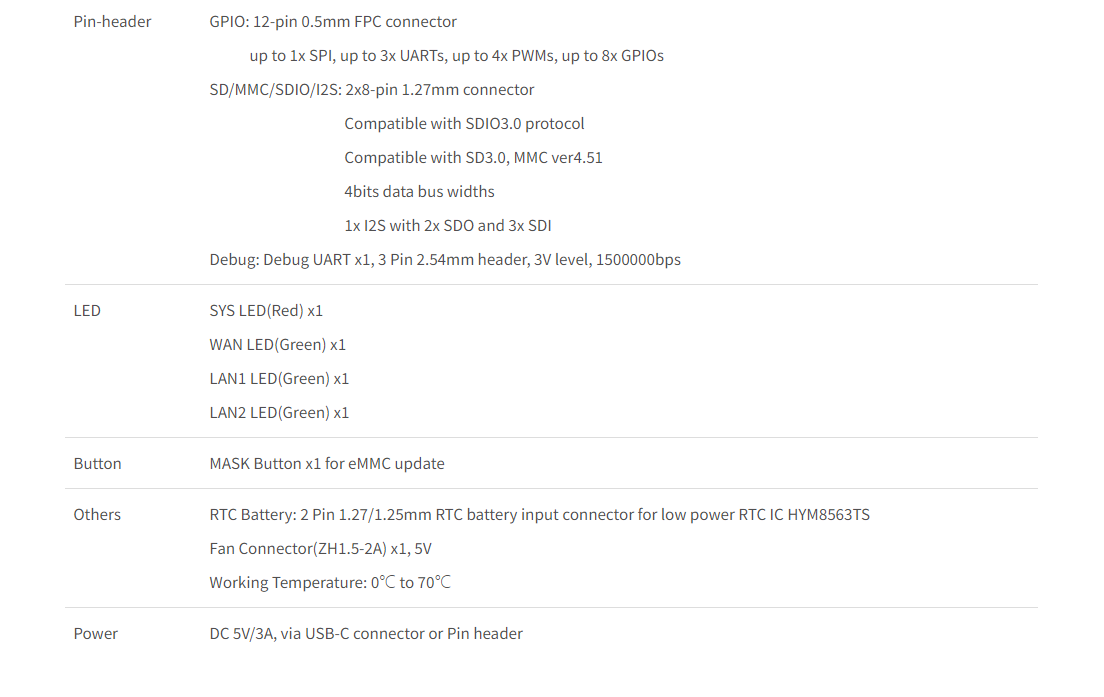Viewport: 1104px width, 697px height.
Task: Click the Working Temperature line
Action: click(x=330, y=582)
